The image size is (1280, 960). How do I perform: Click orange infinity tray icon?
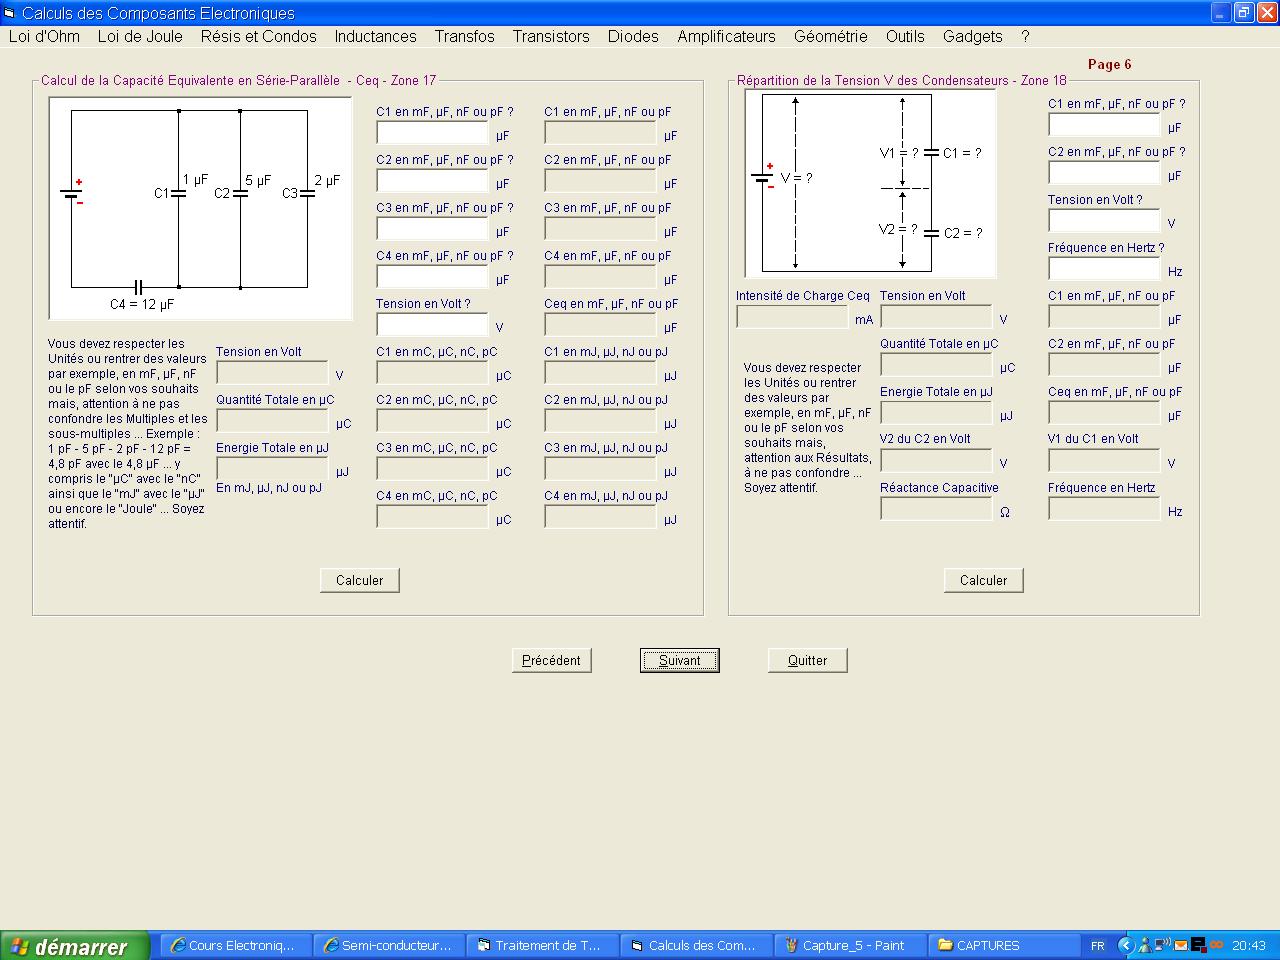(1216, 945)
